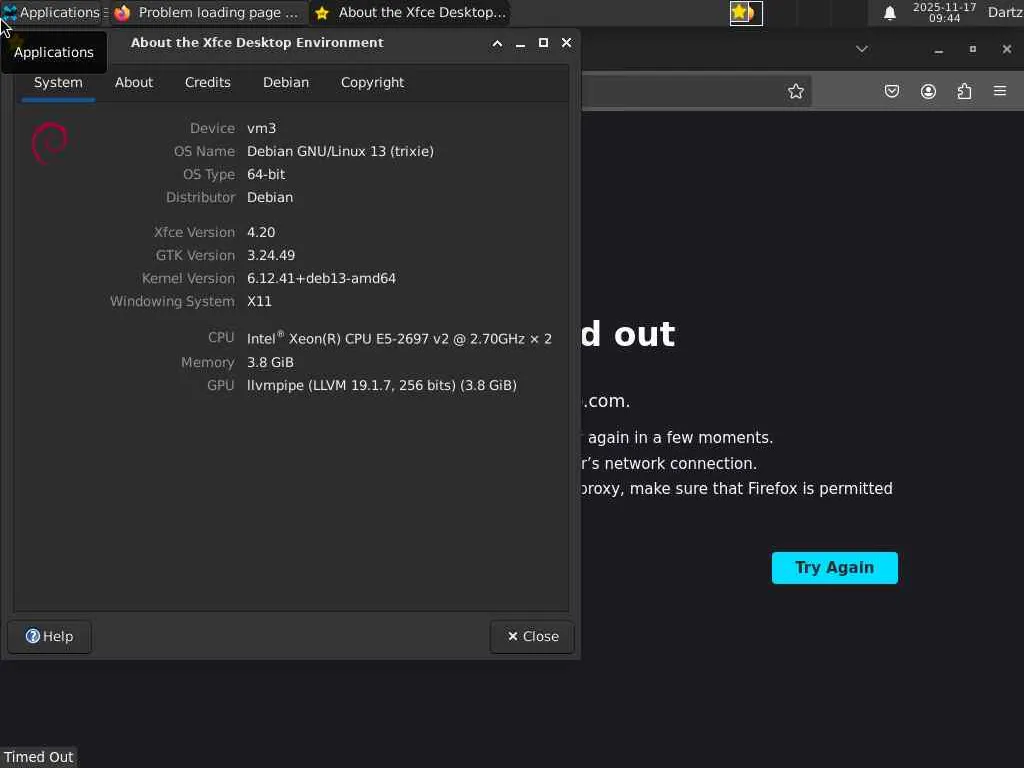Switch to the System tab
Screen dimensions: 1024x768
coord(58,83)
